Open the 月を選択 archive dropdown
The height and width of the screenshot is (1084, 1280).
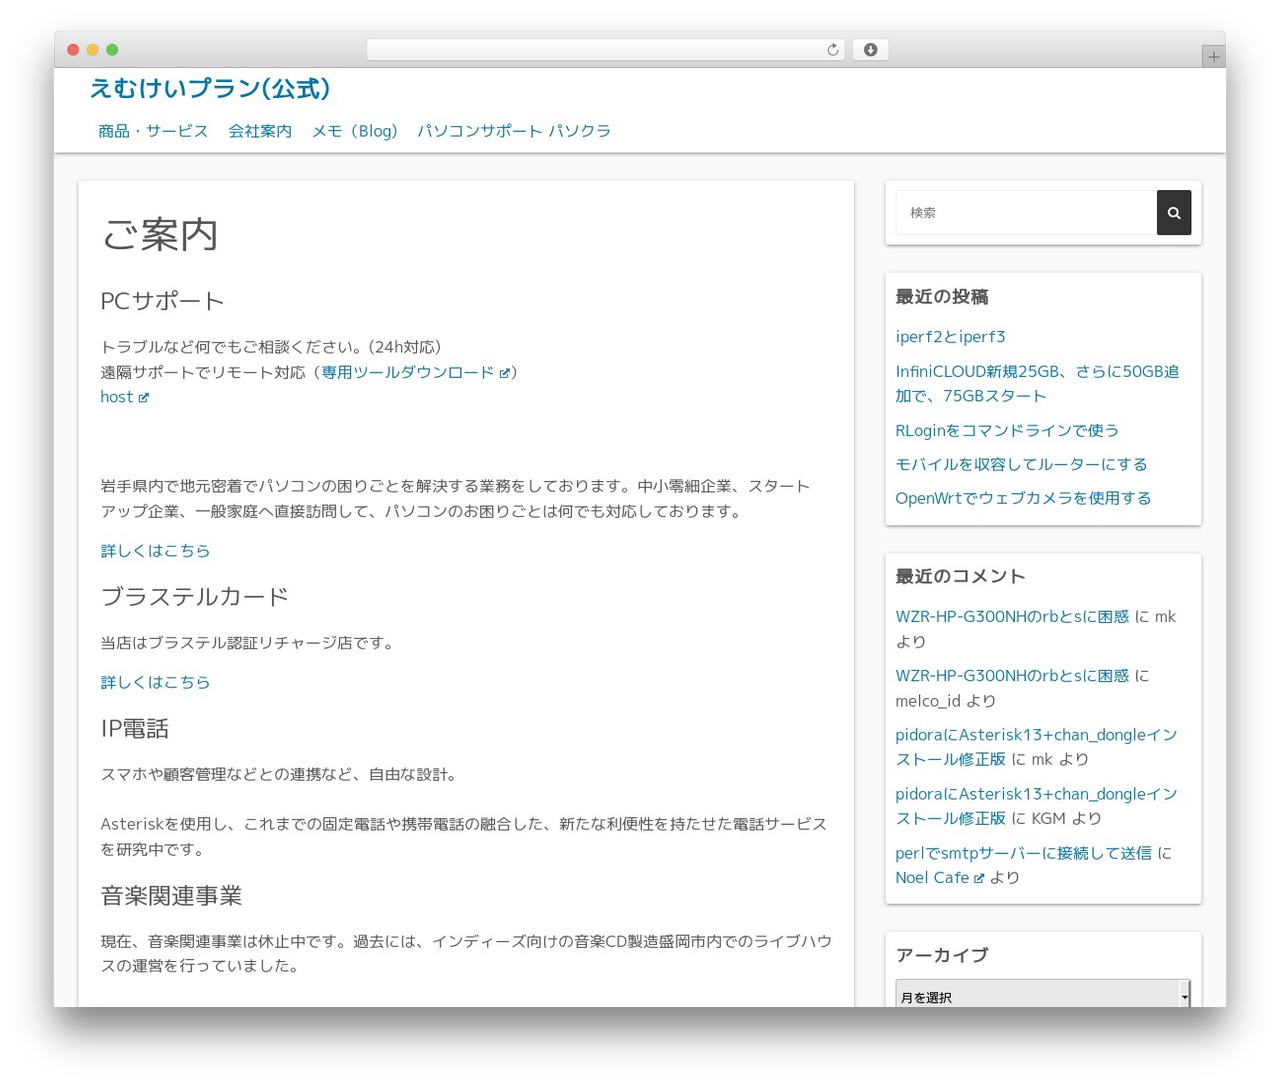coord(1043,996)
